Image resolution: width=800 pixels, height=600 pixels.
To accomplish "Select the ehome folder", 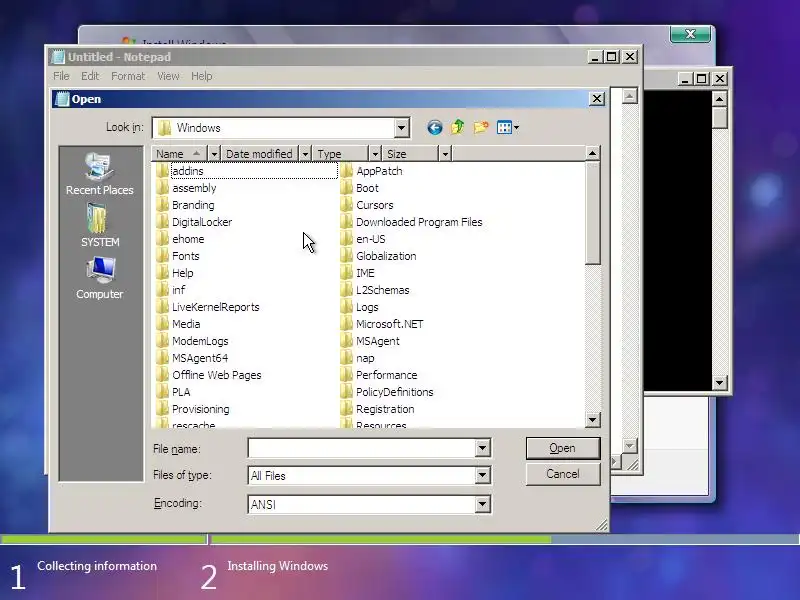I will (x=181, y=239).
